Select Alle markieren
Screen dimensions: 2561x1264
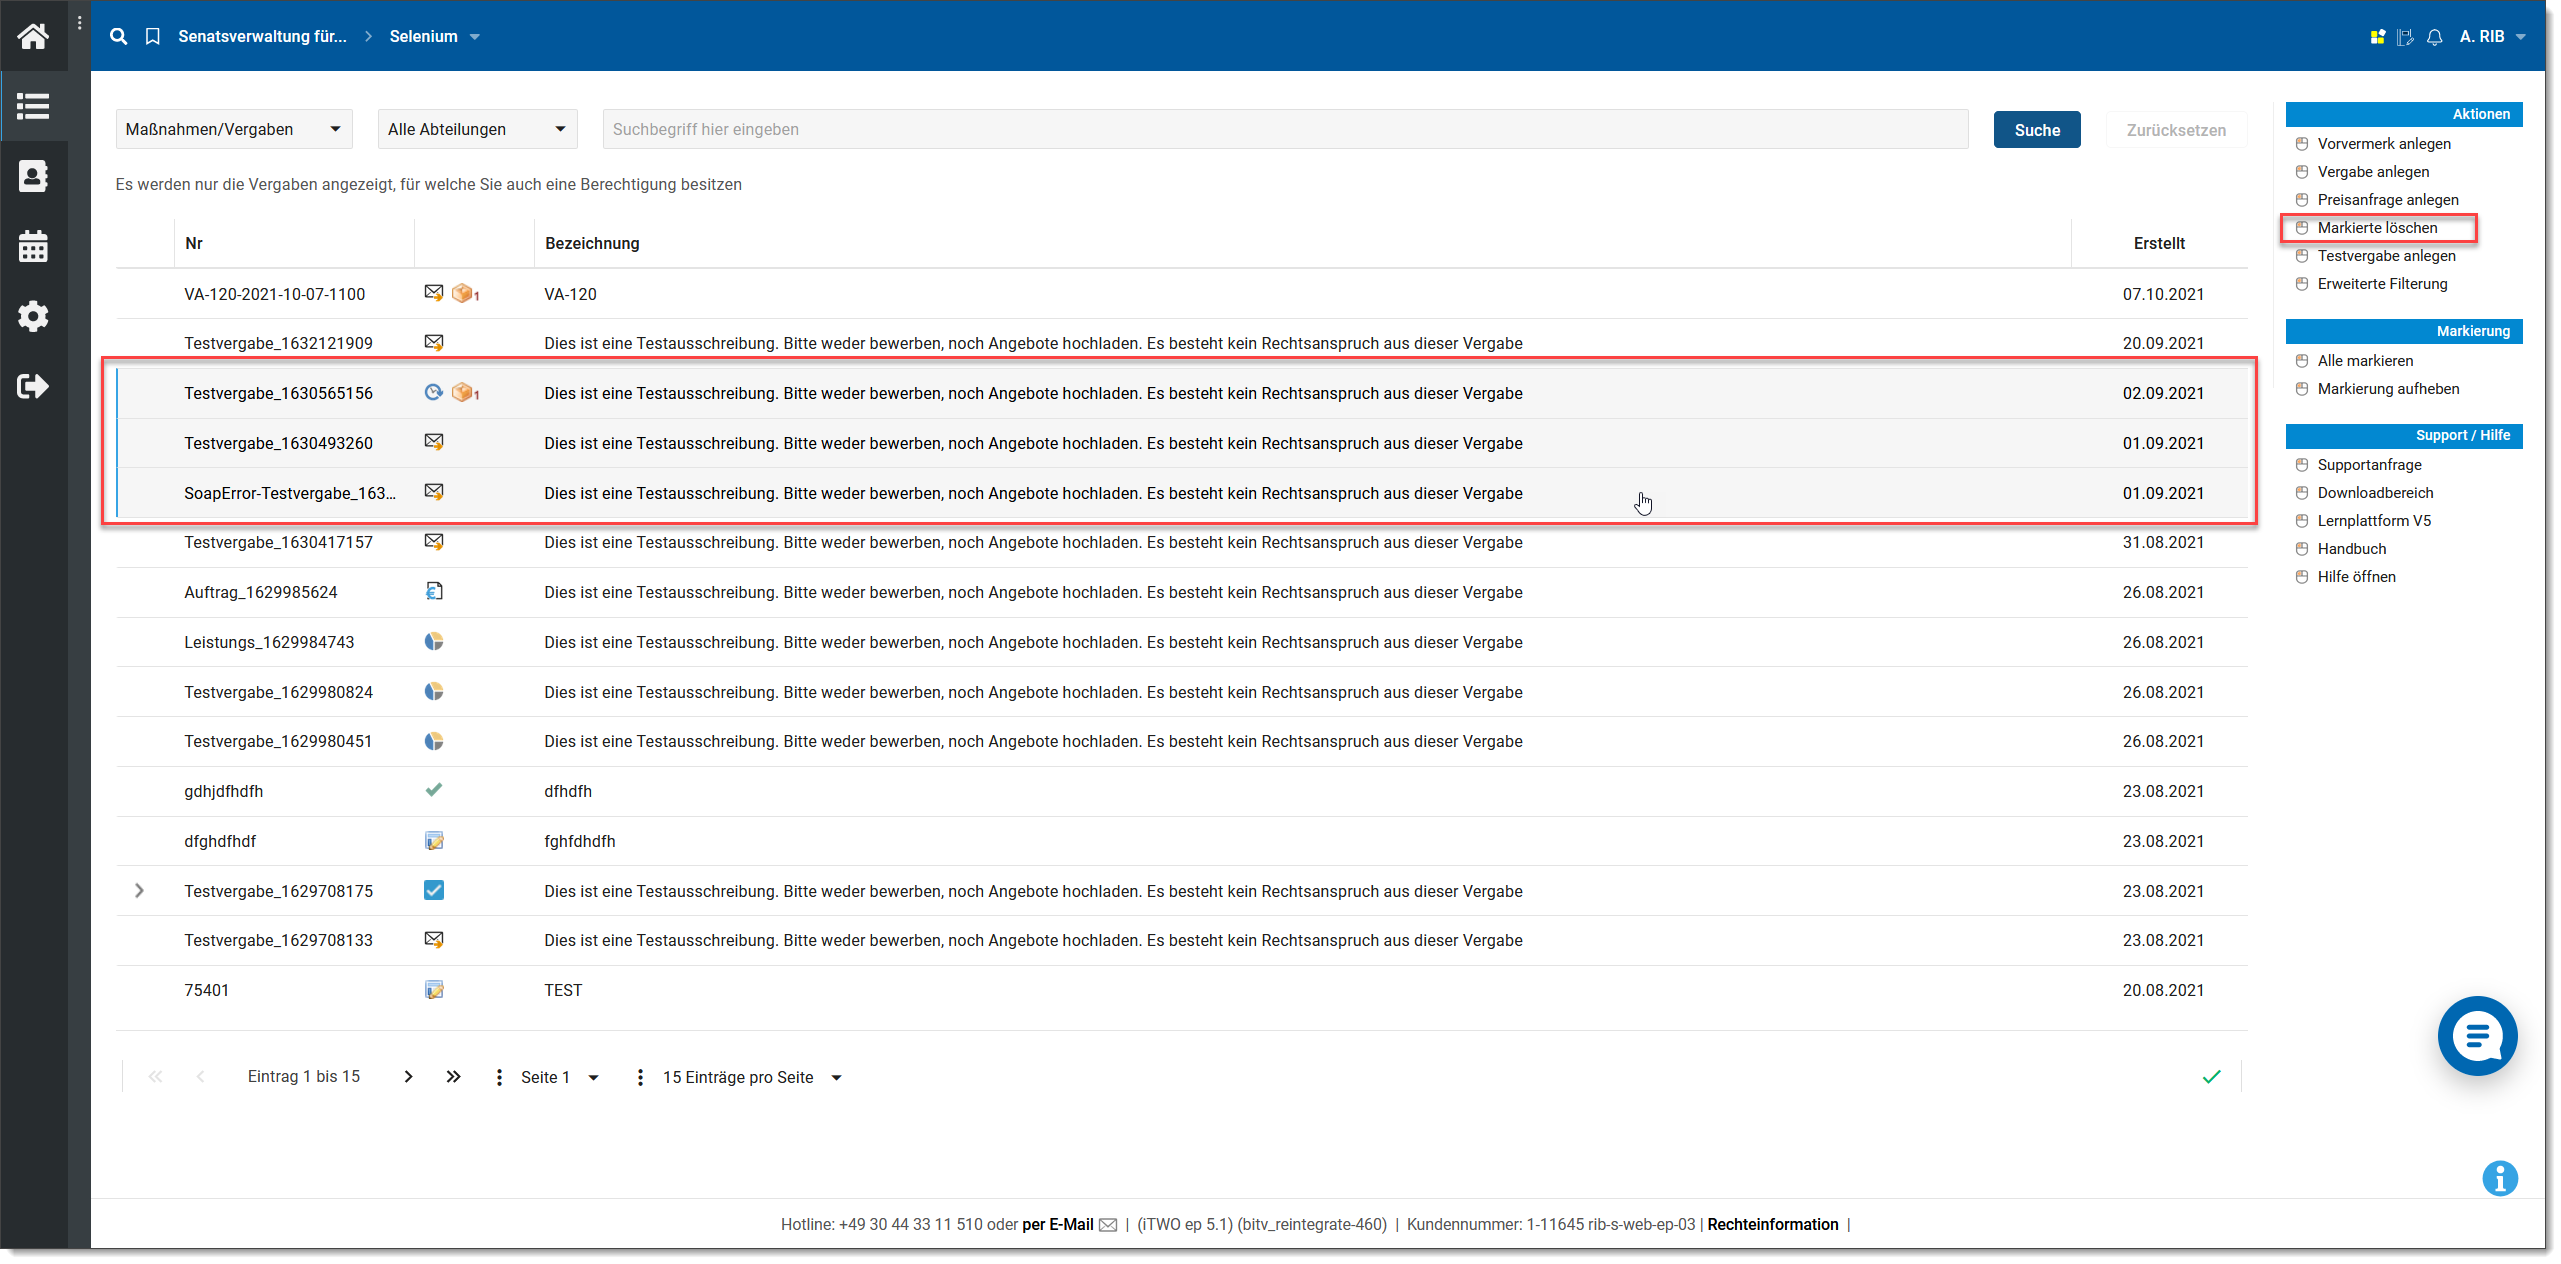[2364, 360]
